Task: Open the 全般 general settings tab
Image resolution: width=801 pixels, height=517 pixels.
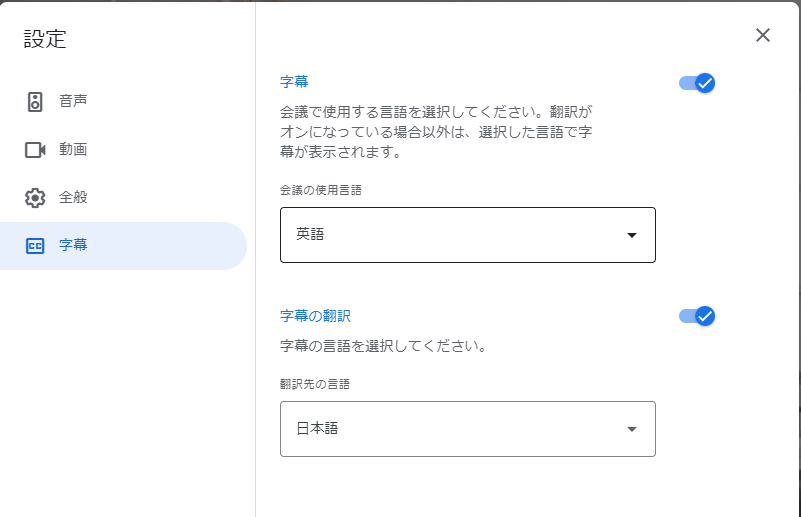Action: click(x=123, y=198)
